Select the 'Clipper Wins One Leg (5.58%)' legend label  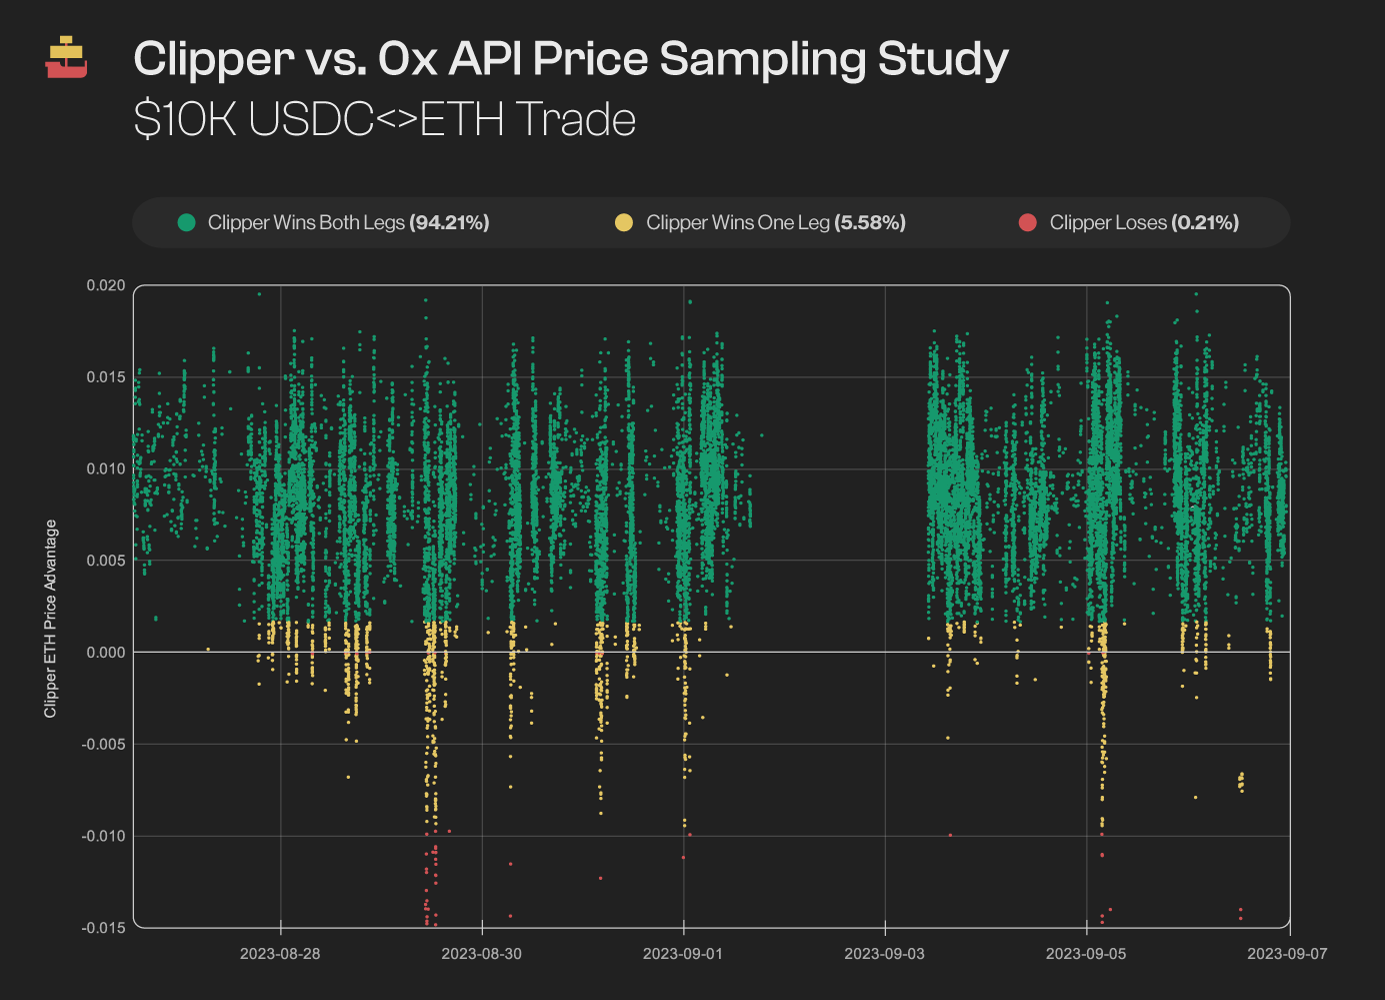776,222
